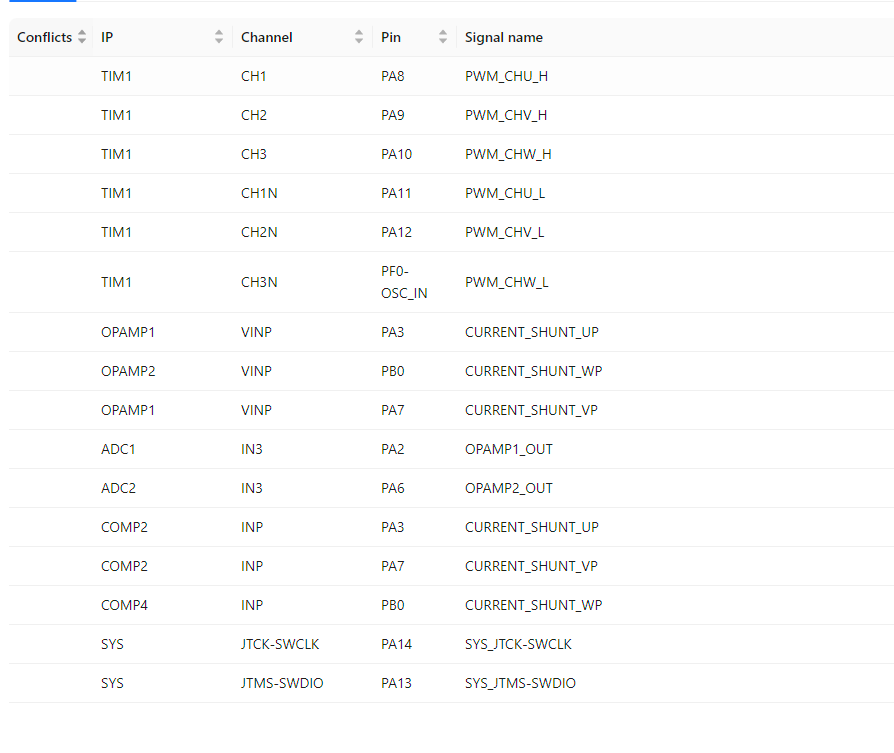Viewport: 894px width, 753px height.
Task: Select the PWM_CHU_H signal row
Action: [x=506, y=76]
